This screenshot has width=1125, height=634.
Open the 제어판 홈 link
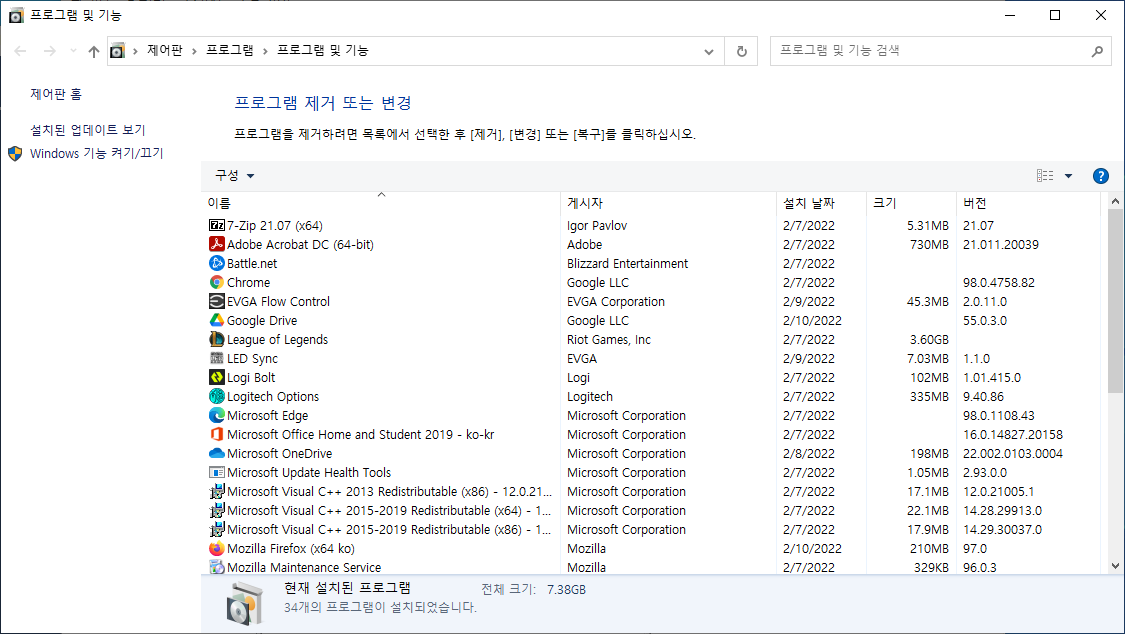pyautogui.click(x=56, y=94)
